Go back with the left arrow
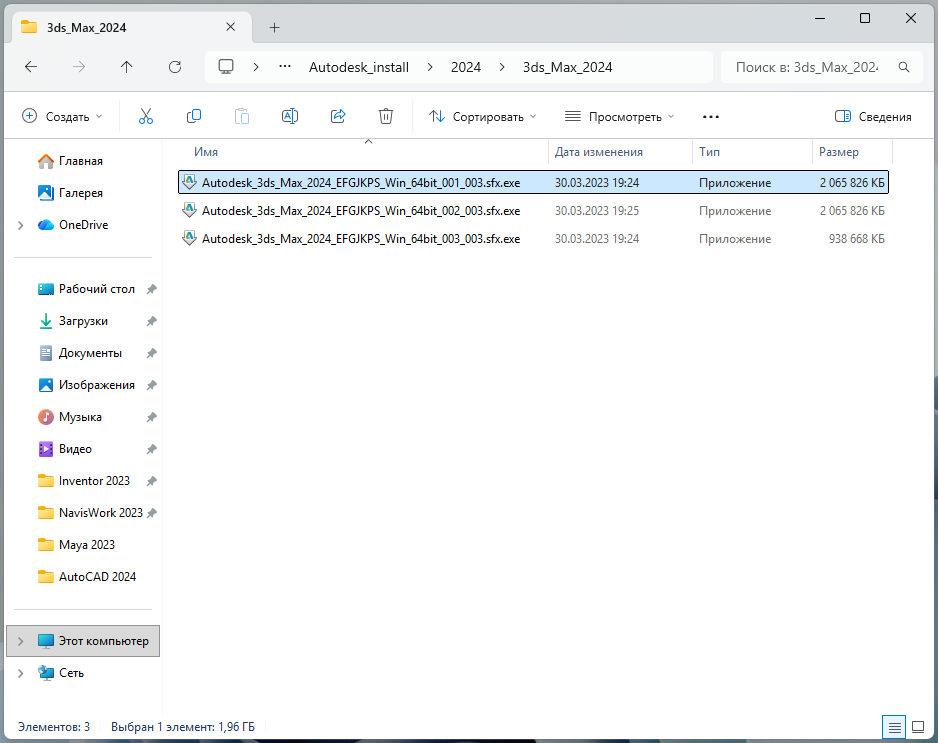The height and width of the screenshot is (743, 938). pyautogui.click(x=31, y=67)
